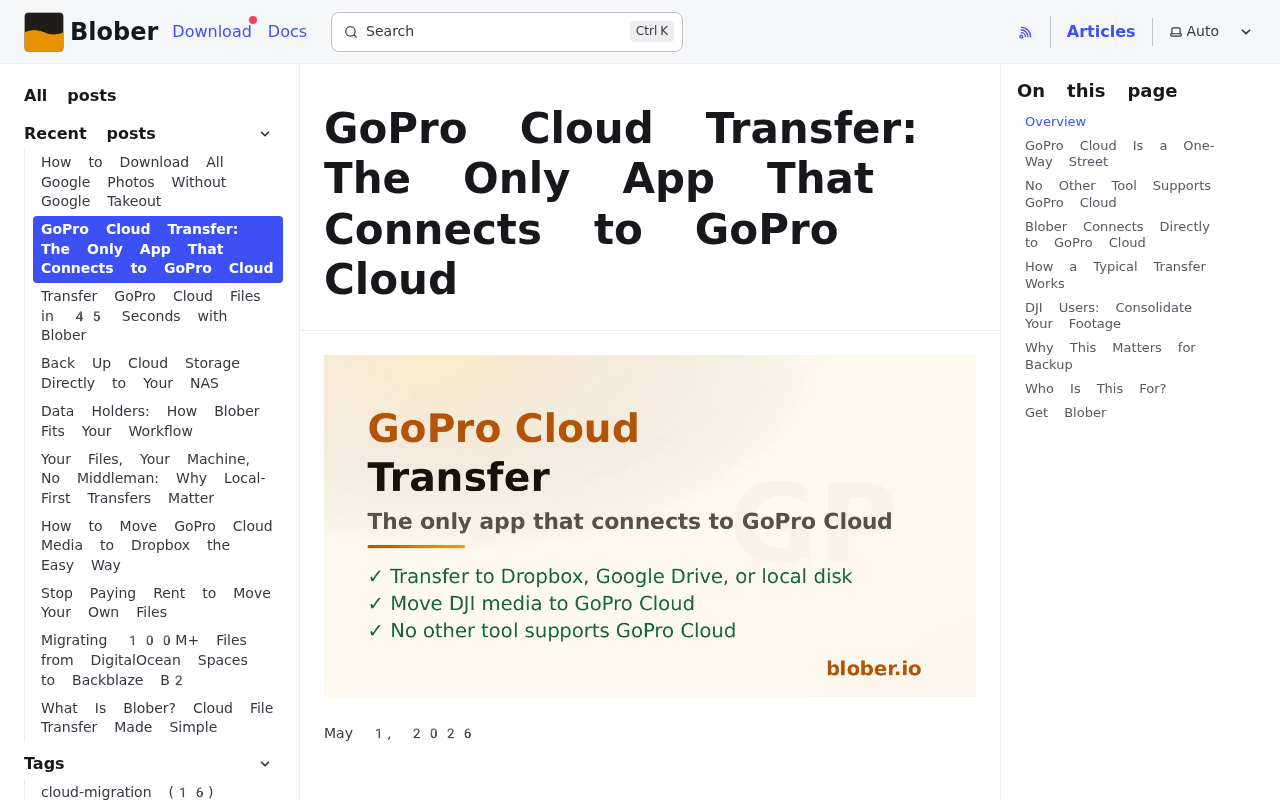Jump to 'Blober Connects Directly to GoPro Cloud'
Screen dimensions: 1280x800
coord(1118,235)
